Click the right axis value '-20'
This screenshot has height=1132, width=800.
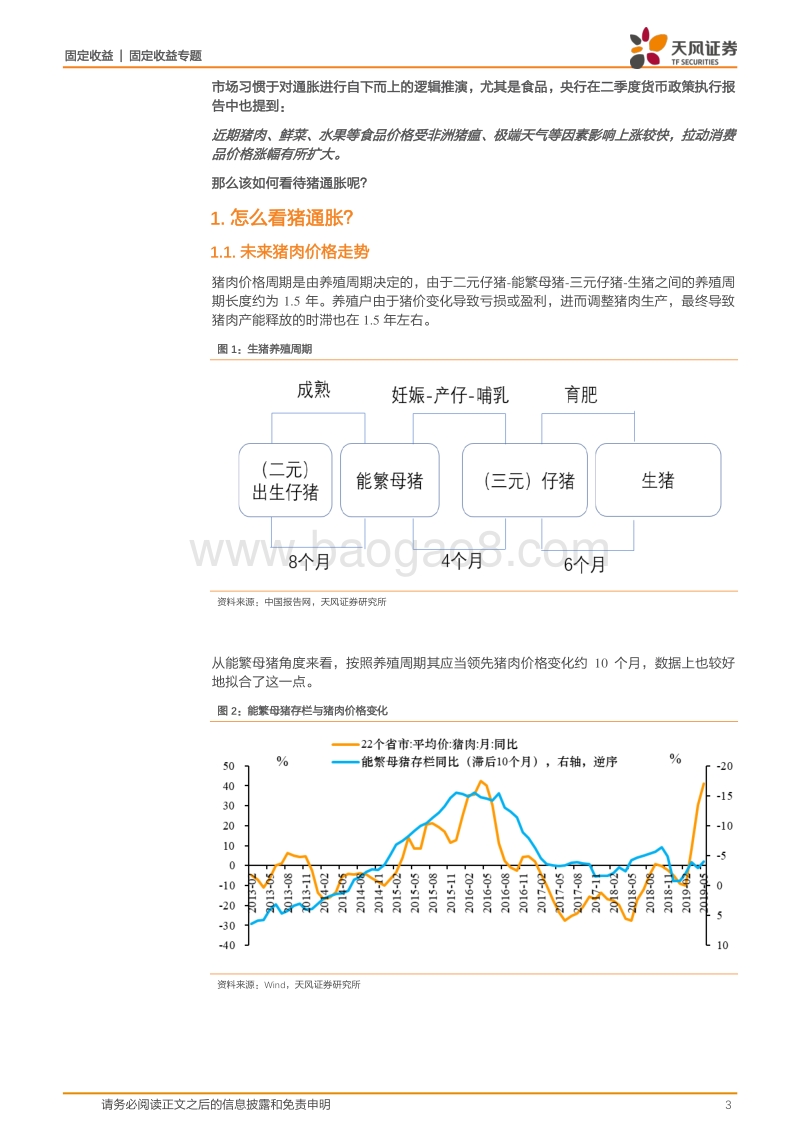(725, 766)
